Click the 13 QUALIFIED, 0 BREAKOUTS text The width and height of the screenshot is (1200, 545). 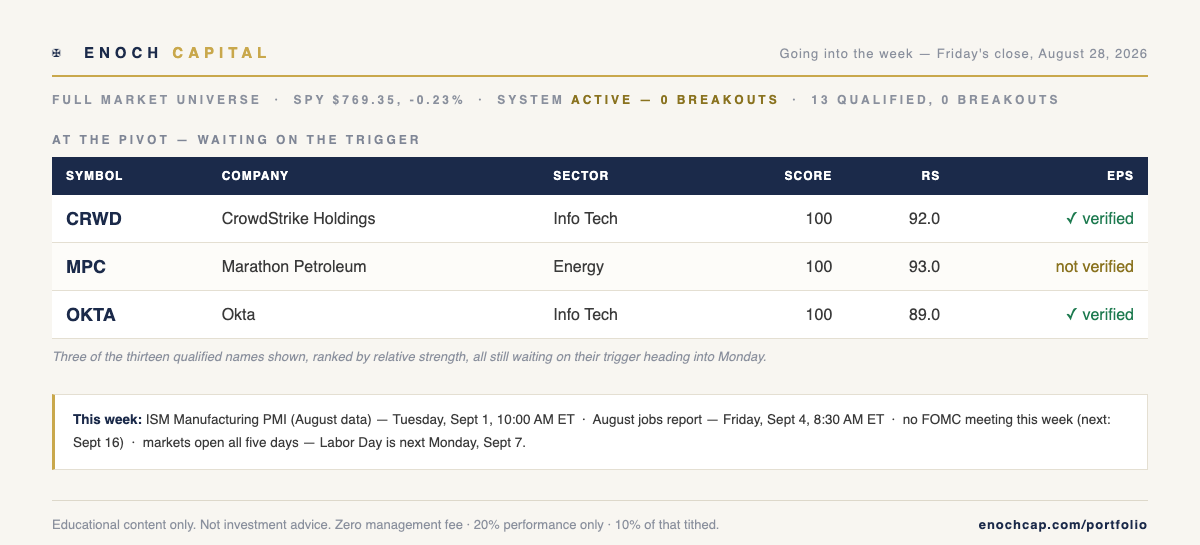[935, 100]
